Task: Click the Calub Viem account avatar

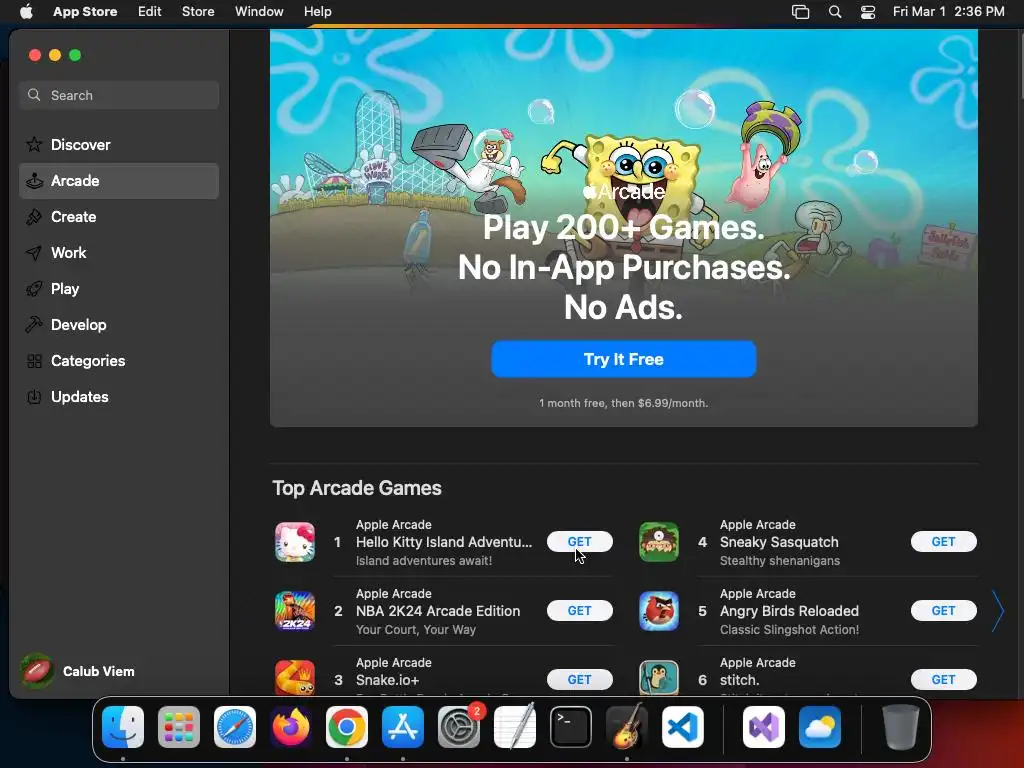Action: pyautogui.click(x=37, y=671)
